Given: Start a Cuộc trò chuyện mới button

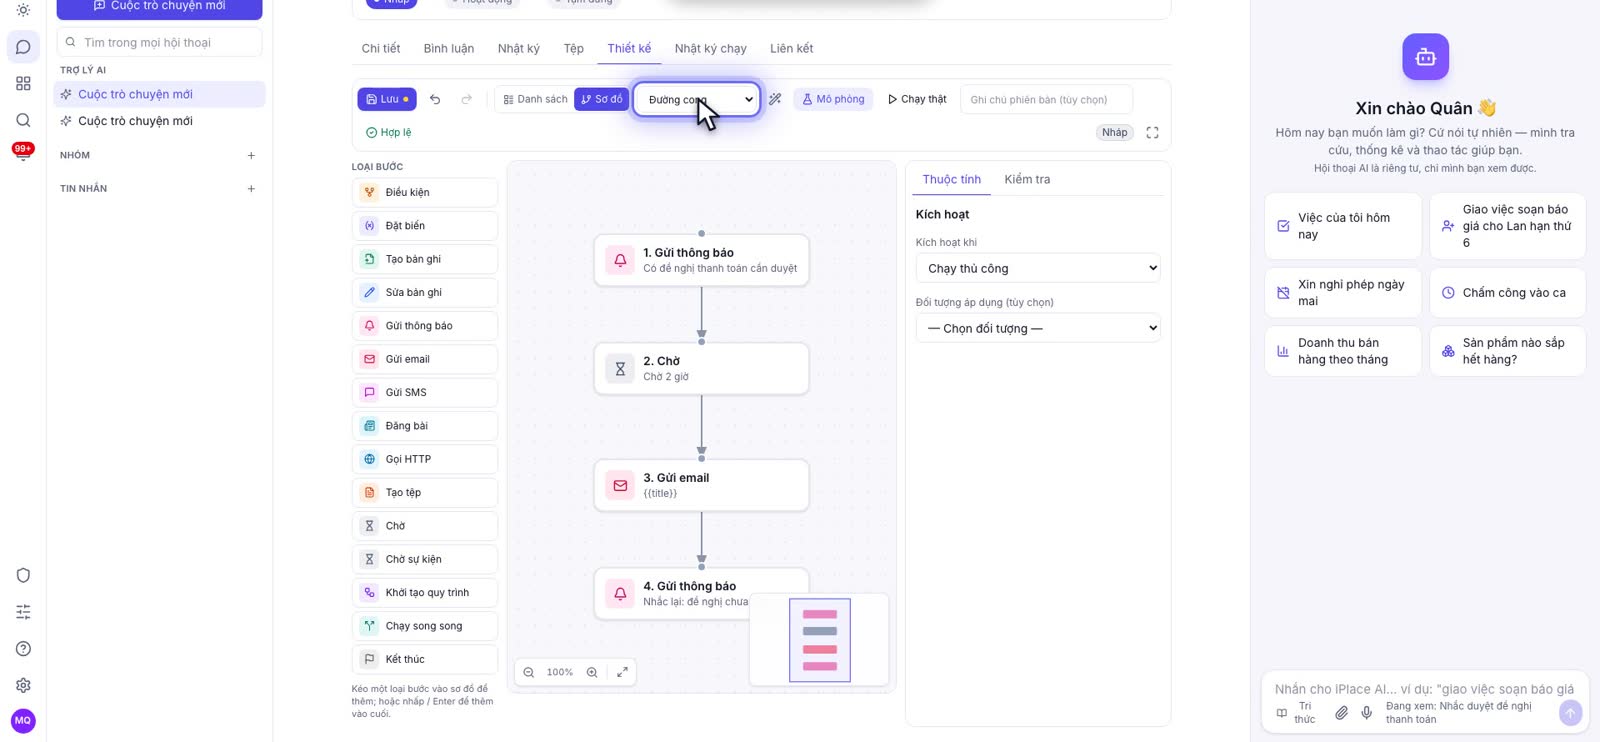Looking at the screenshot, I should tap(159, 8).
